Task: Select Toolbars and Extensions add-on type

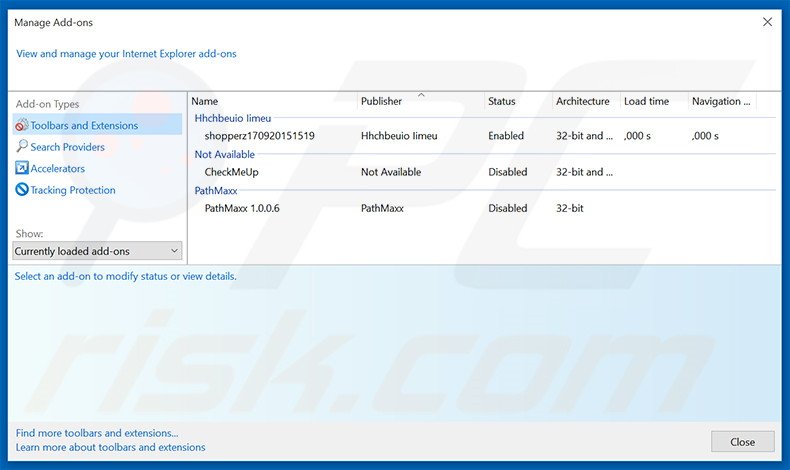Action: (97, 125)
